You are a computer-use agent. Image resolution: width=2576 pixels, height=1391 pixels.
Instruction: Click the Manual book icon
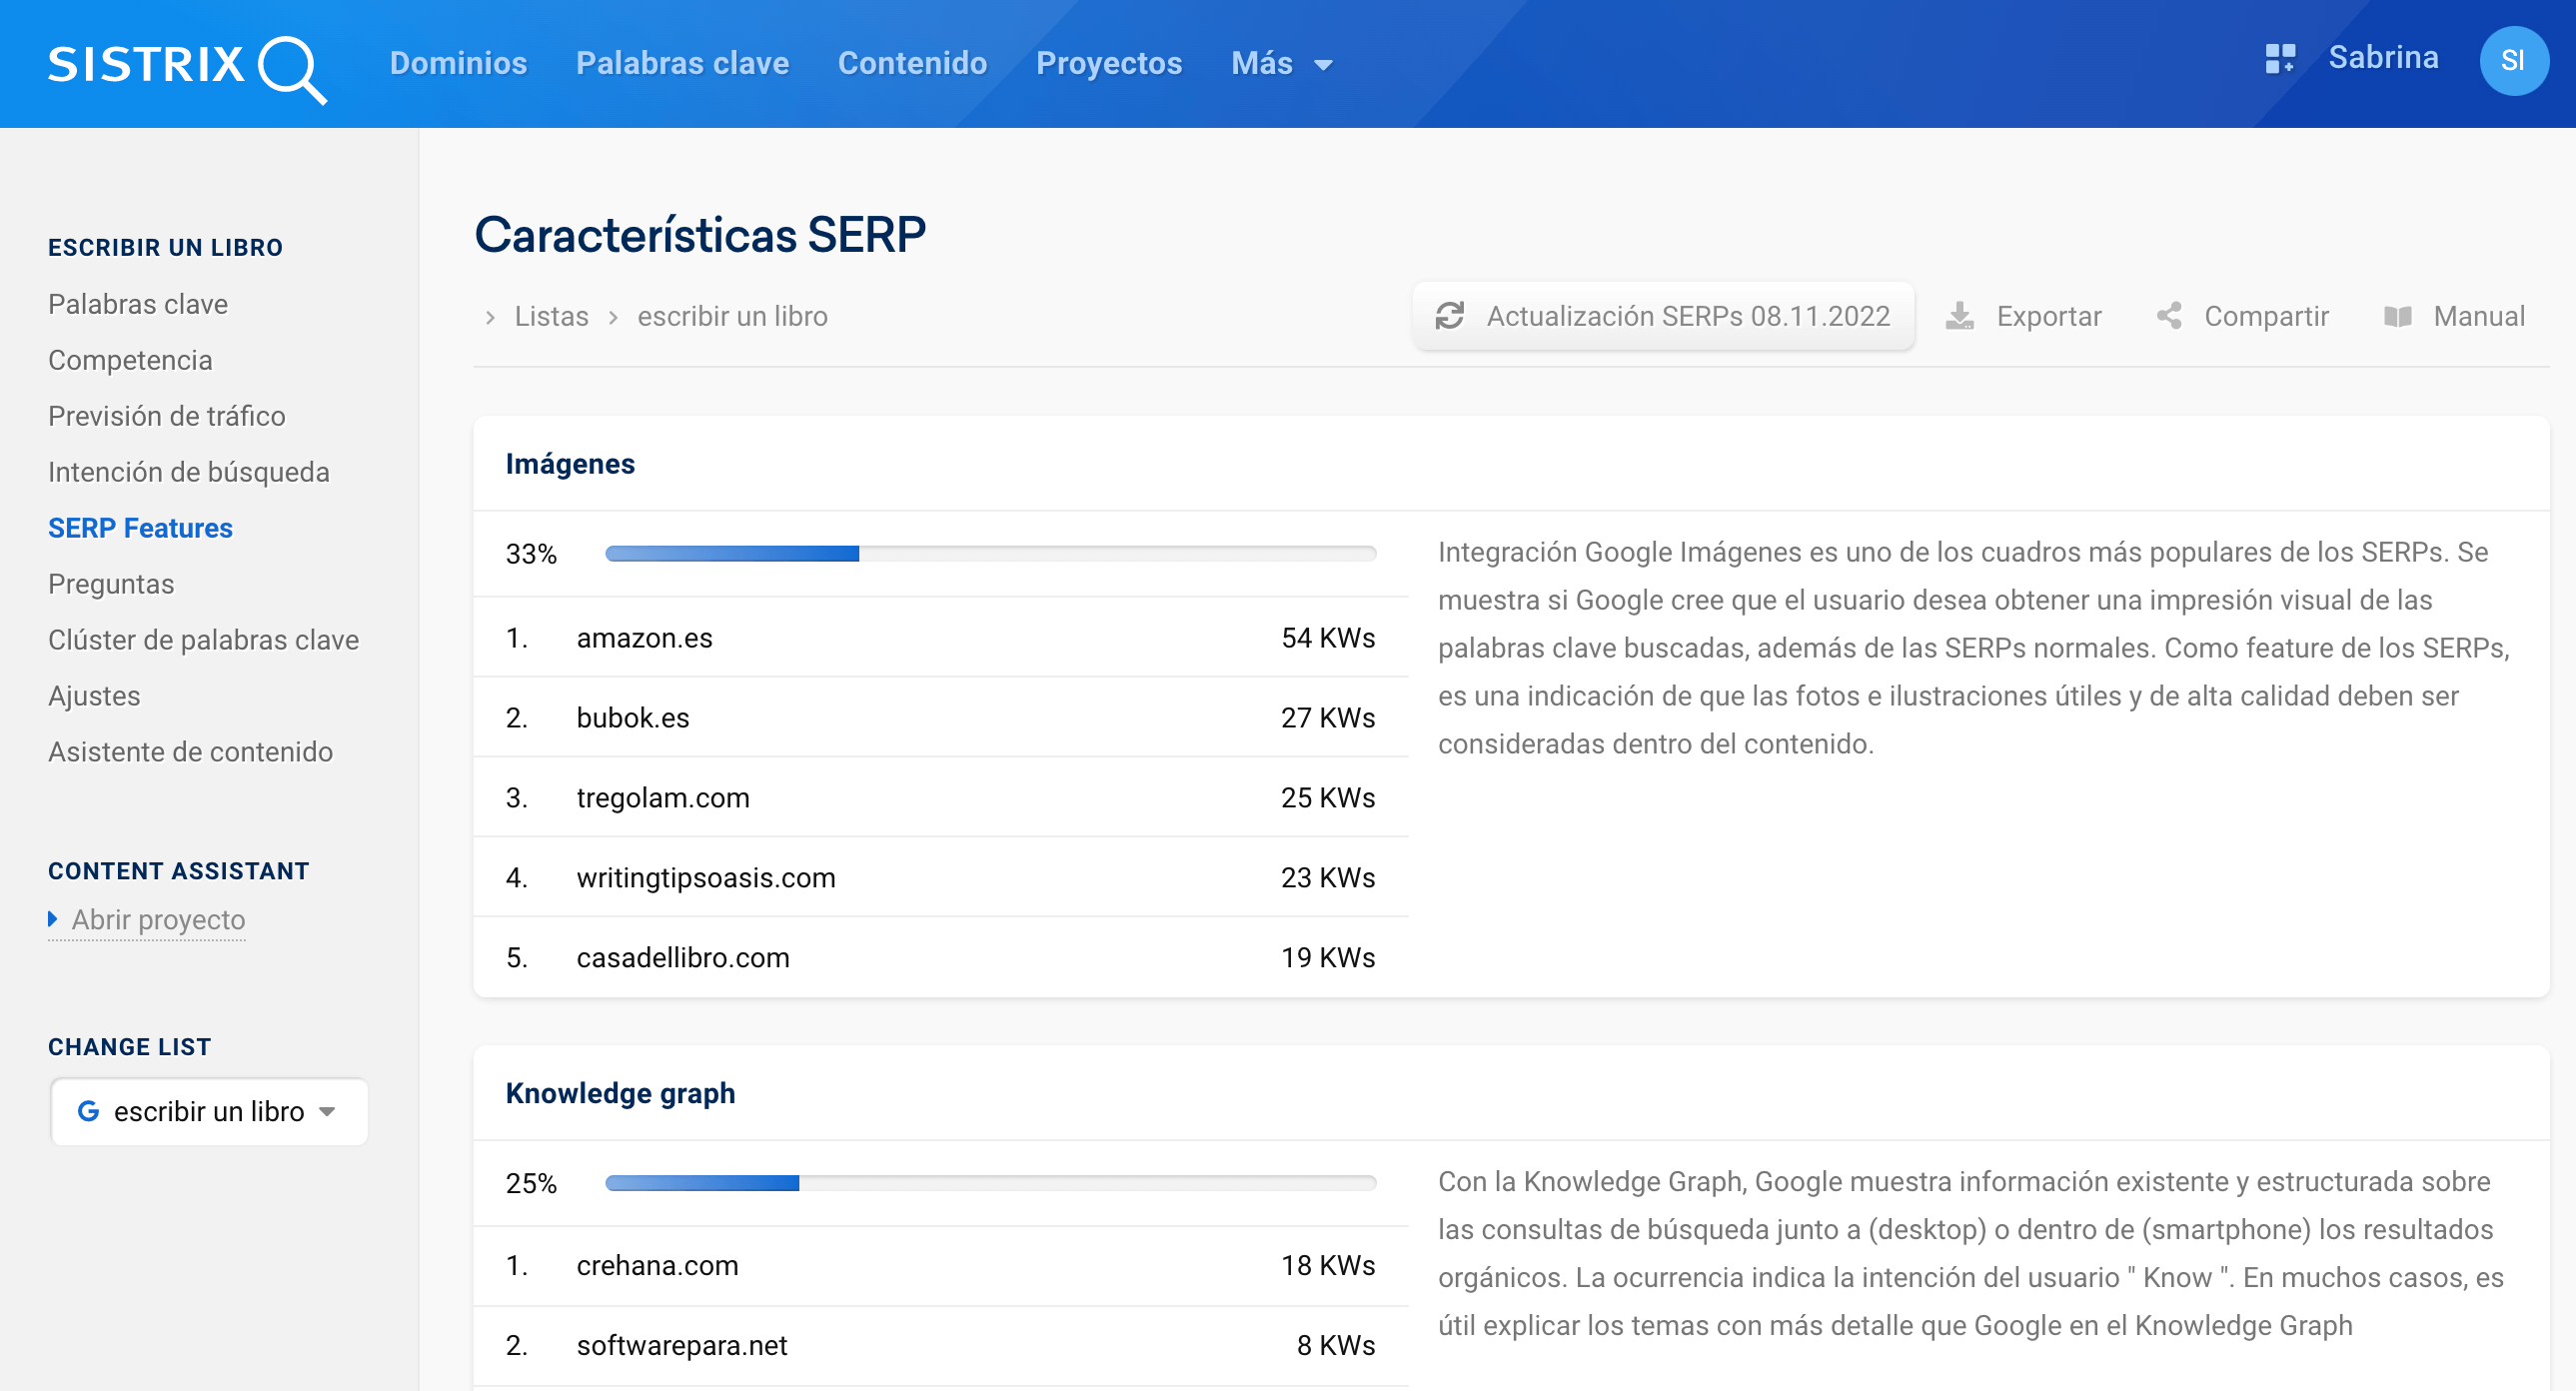(x=2397, y=316)
